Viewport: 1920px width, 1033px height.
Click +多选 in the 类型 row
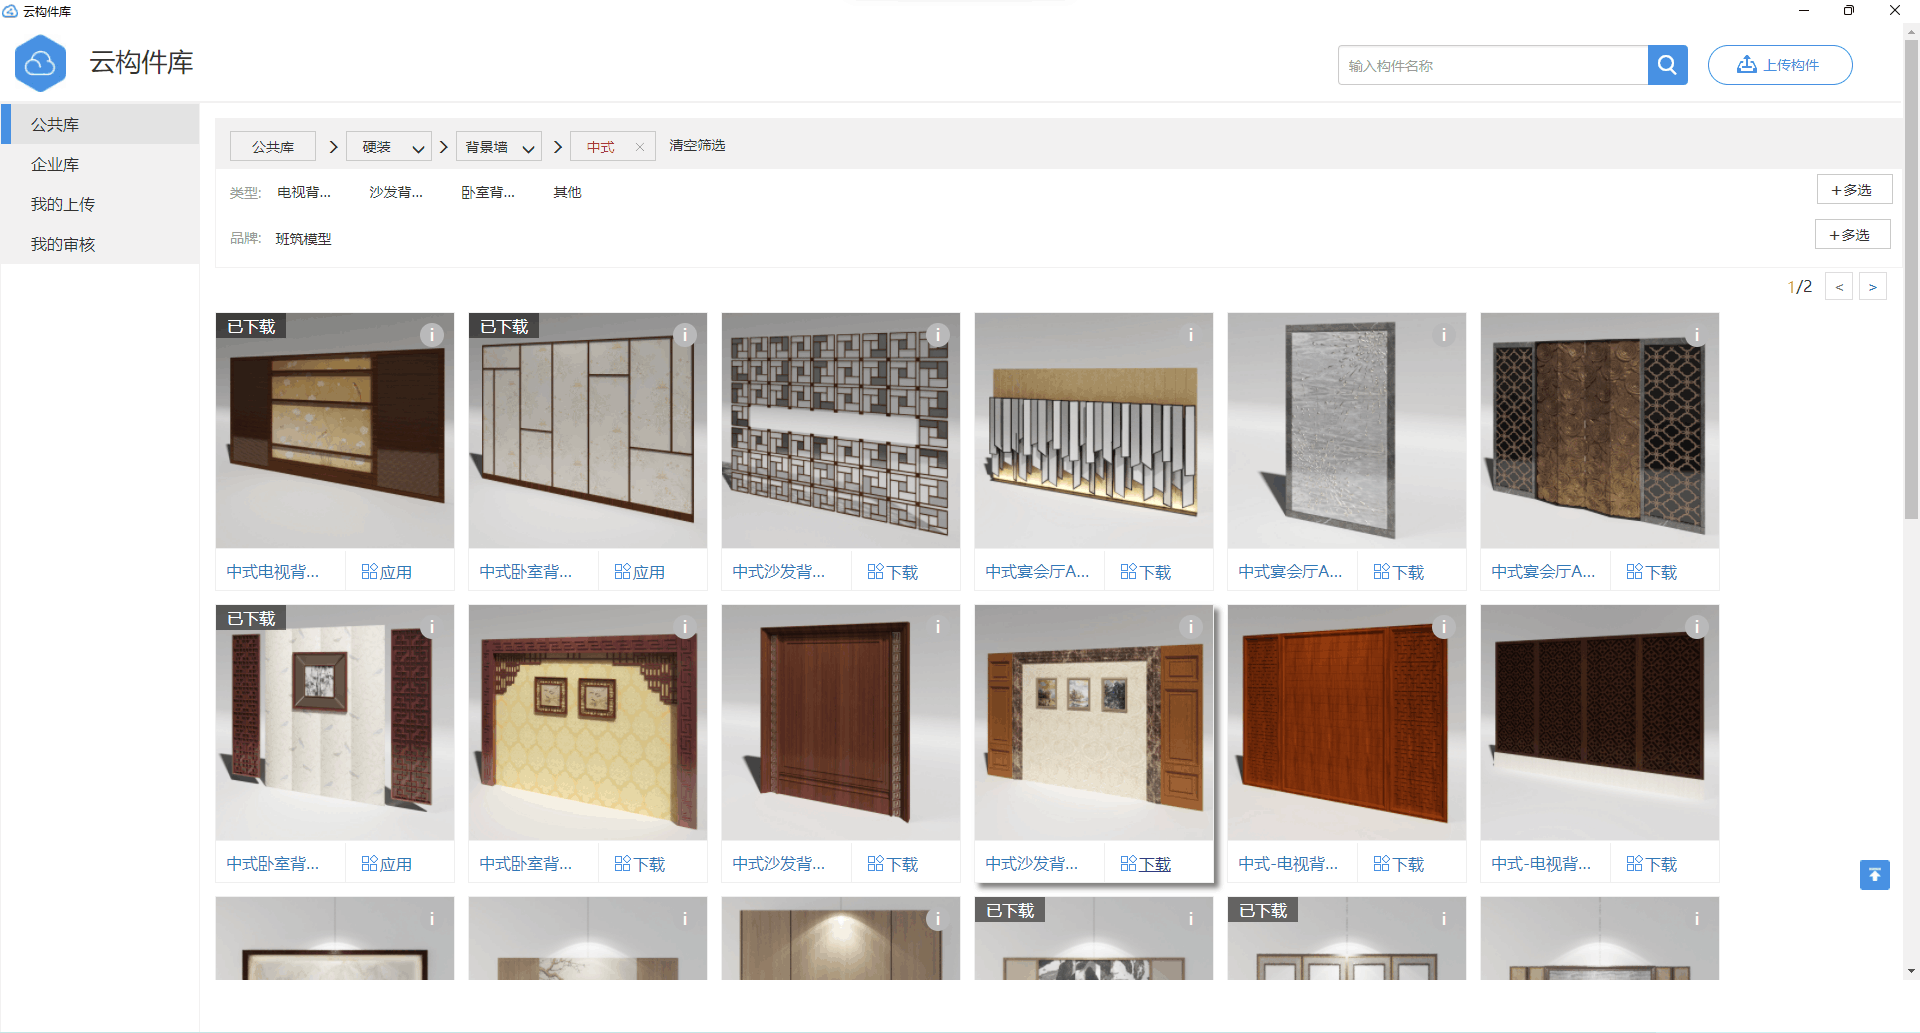(1854, 190)
